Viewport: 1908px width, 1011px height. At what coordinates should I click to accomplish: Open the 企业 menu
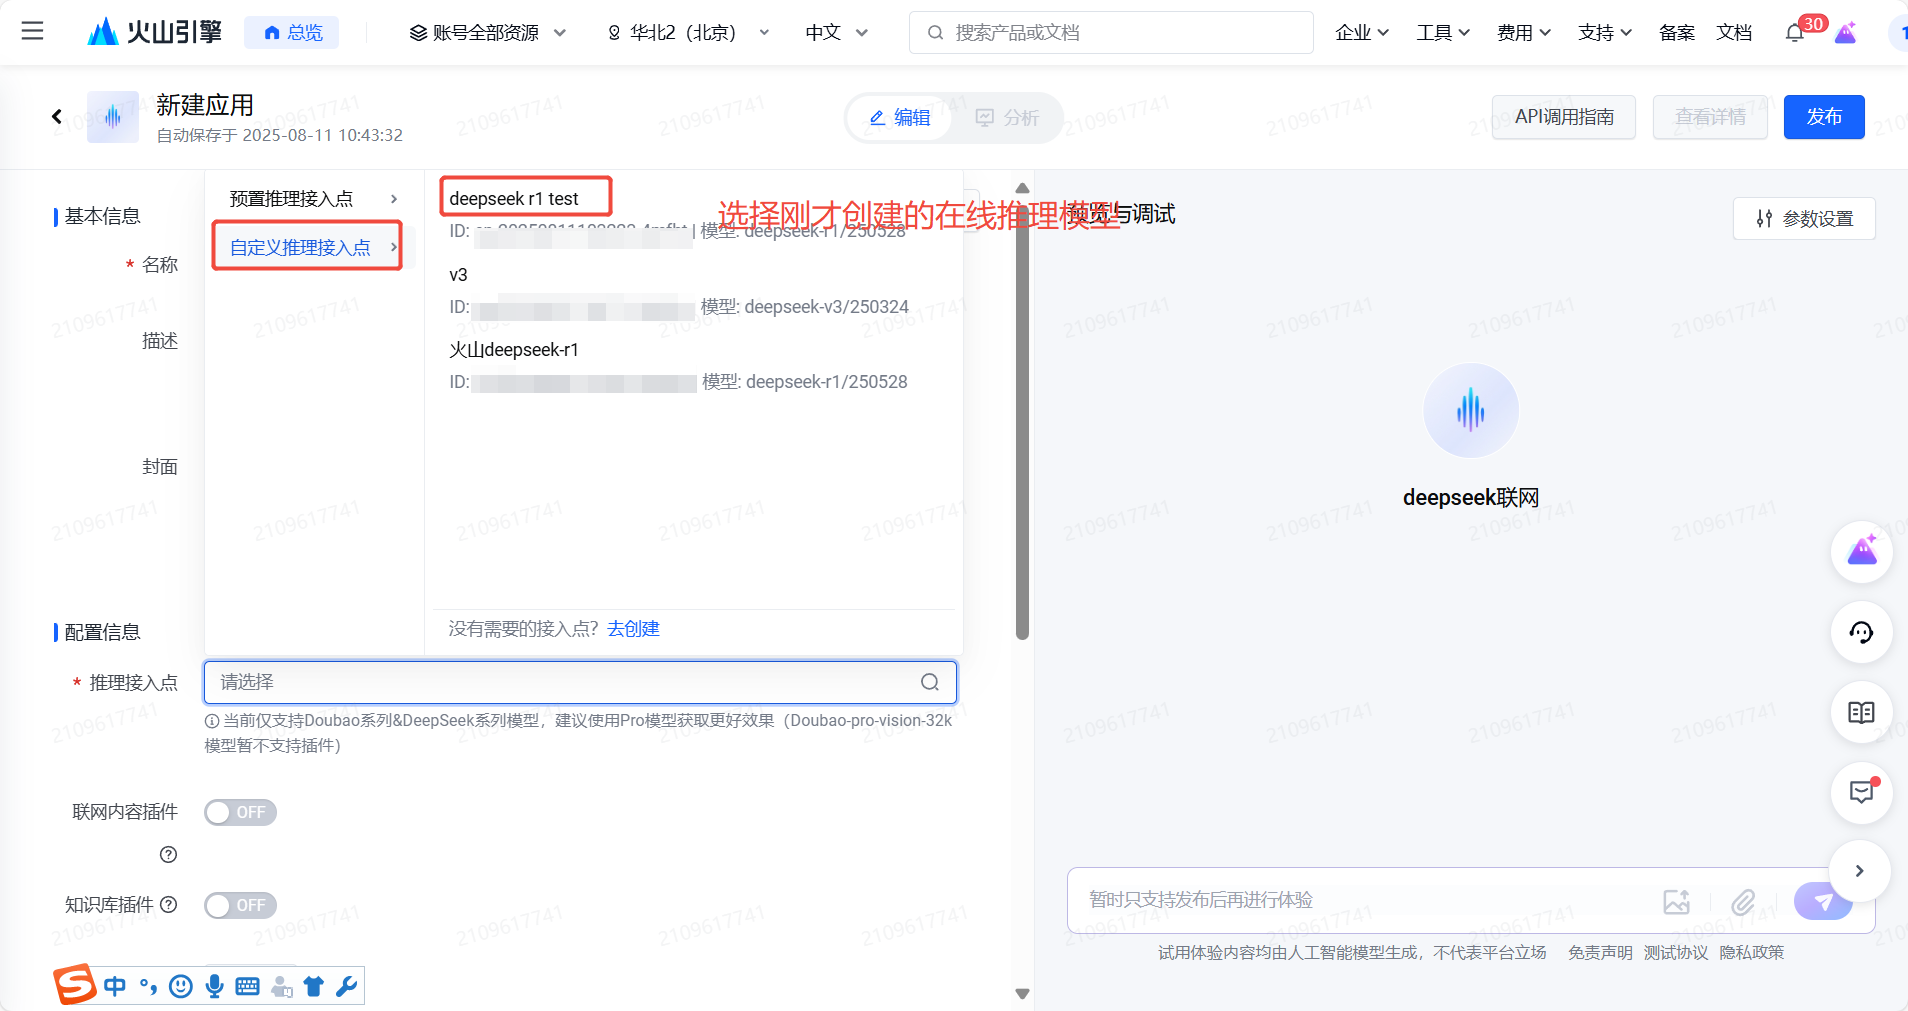click(x=1361, y=33)
